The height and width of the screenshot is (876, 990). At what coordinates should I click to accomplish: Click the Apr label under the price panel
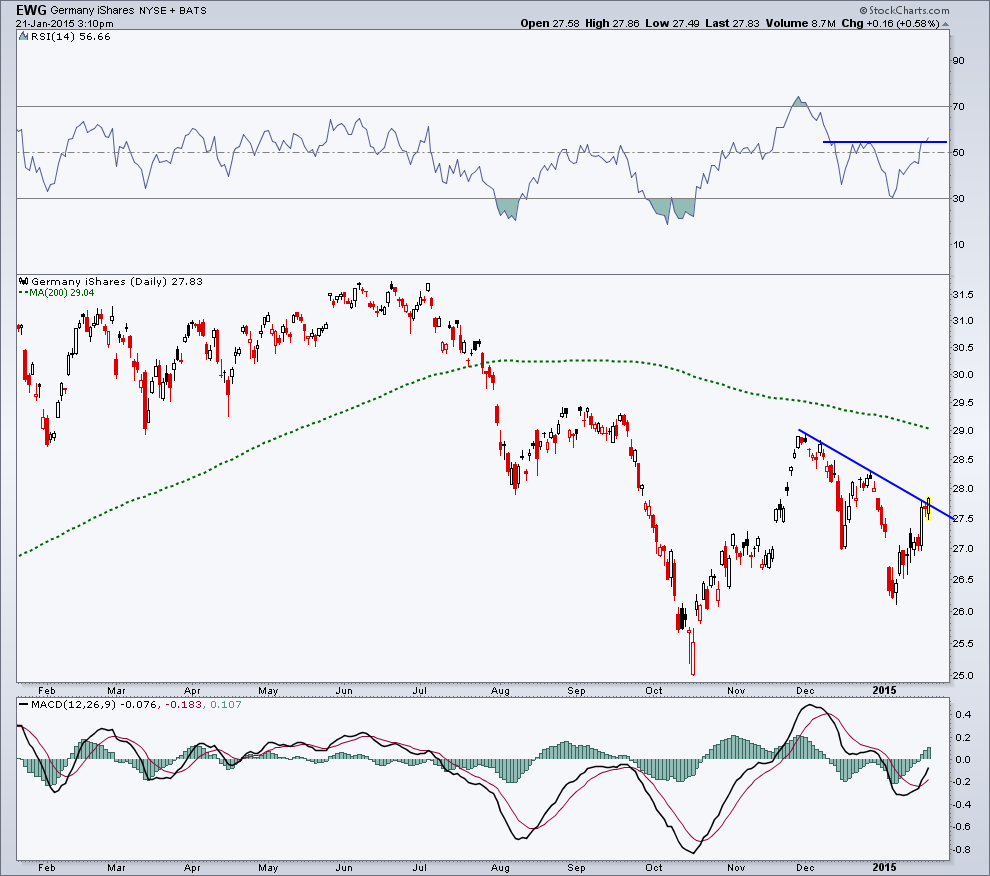click(x=193, y=691)
